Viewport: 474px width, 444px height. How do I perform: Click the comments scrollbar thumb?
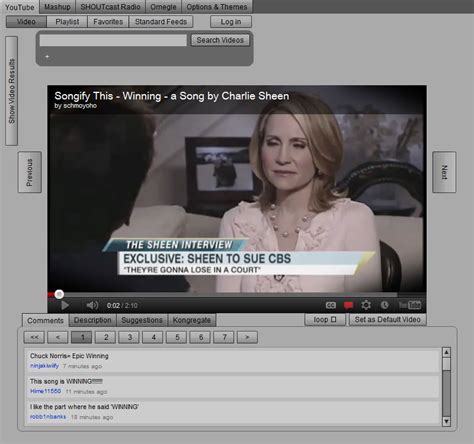click(446, 364)
